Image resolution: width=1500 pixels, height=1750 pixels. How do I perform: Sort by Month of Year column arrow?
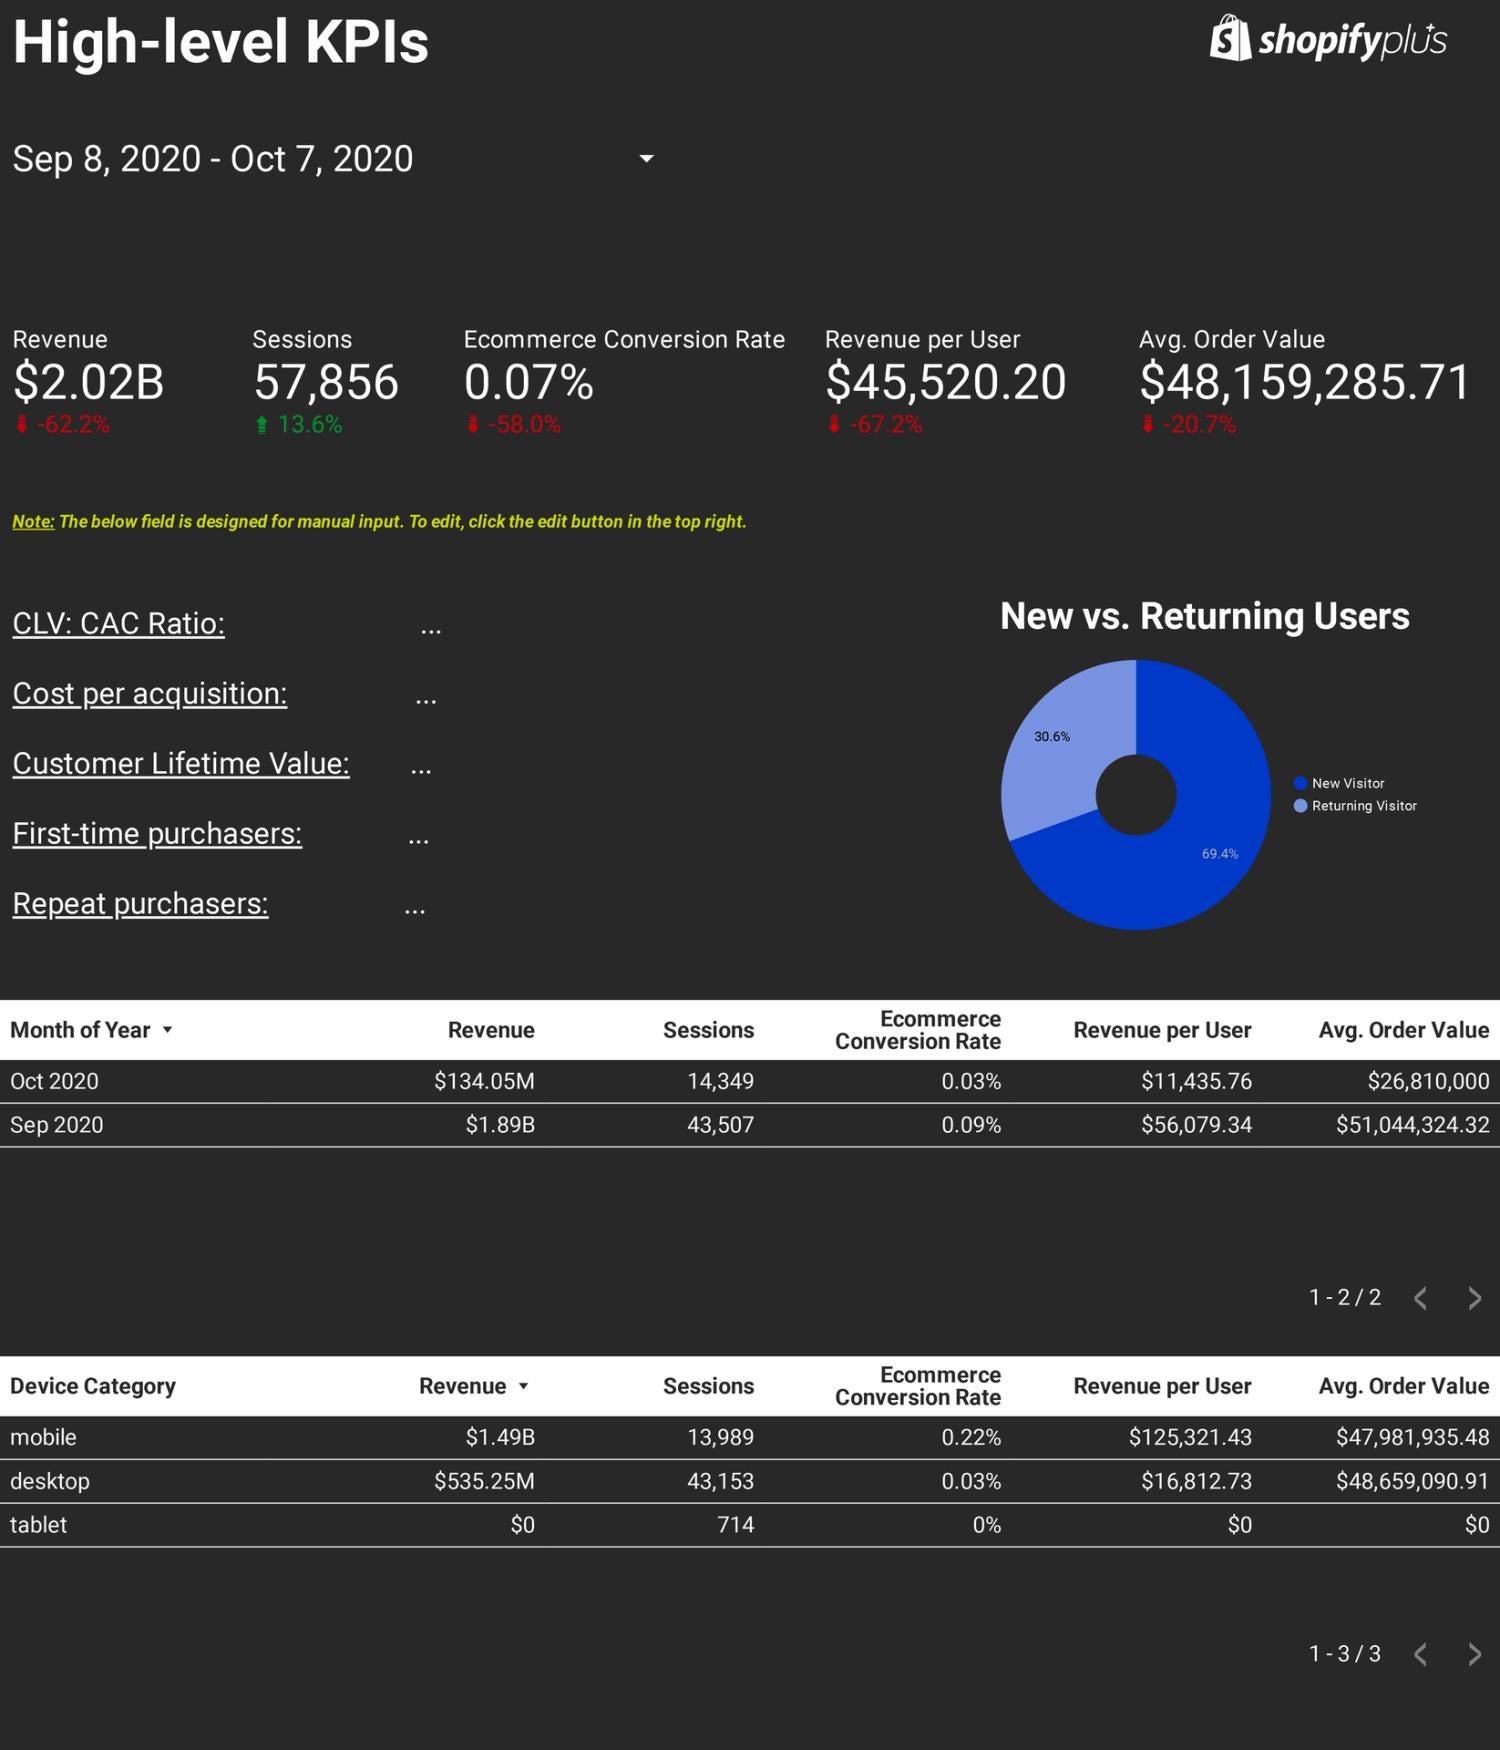click(x=168, y=1030)
